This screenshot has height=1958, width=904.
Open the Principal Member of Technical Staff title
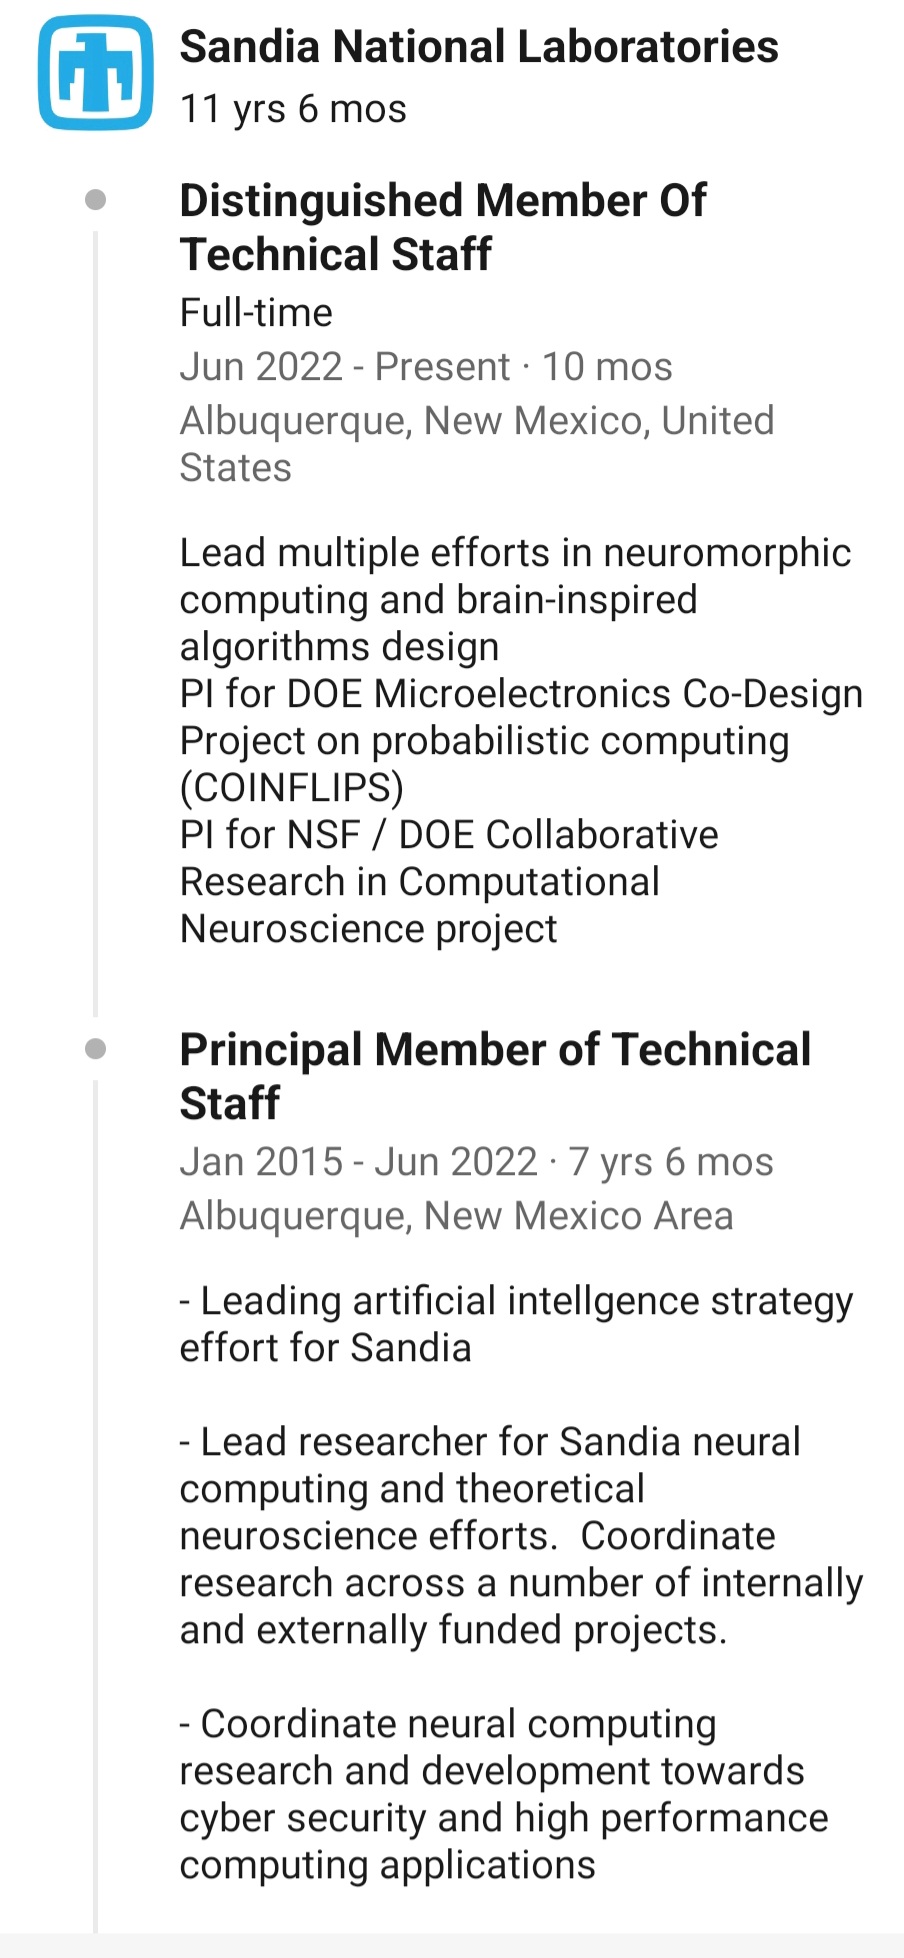[x=494, y=1076]
